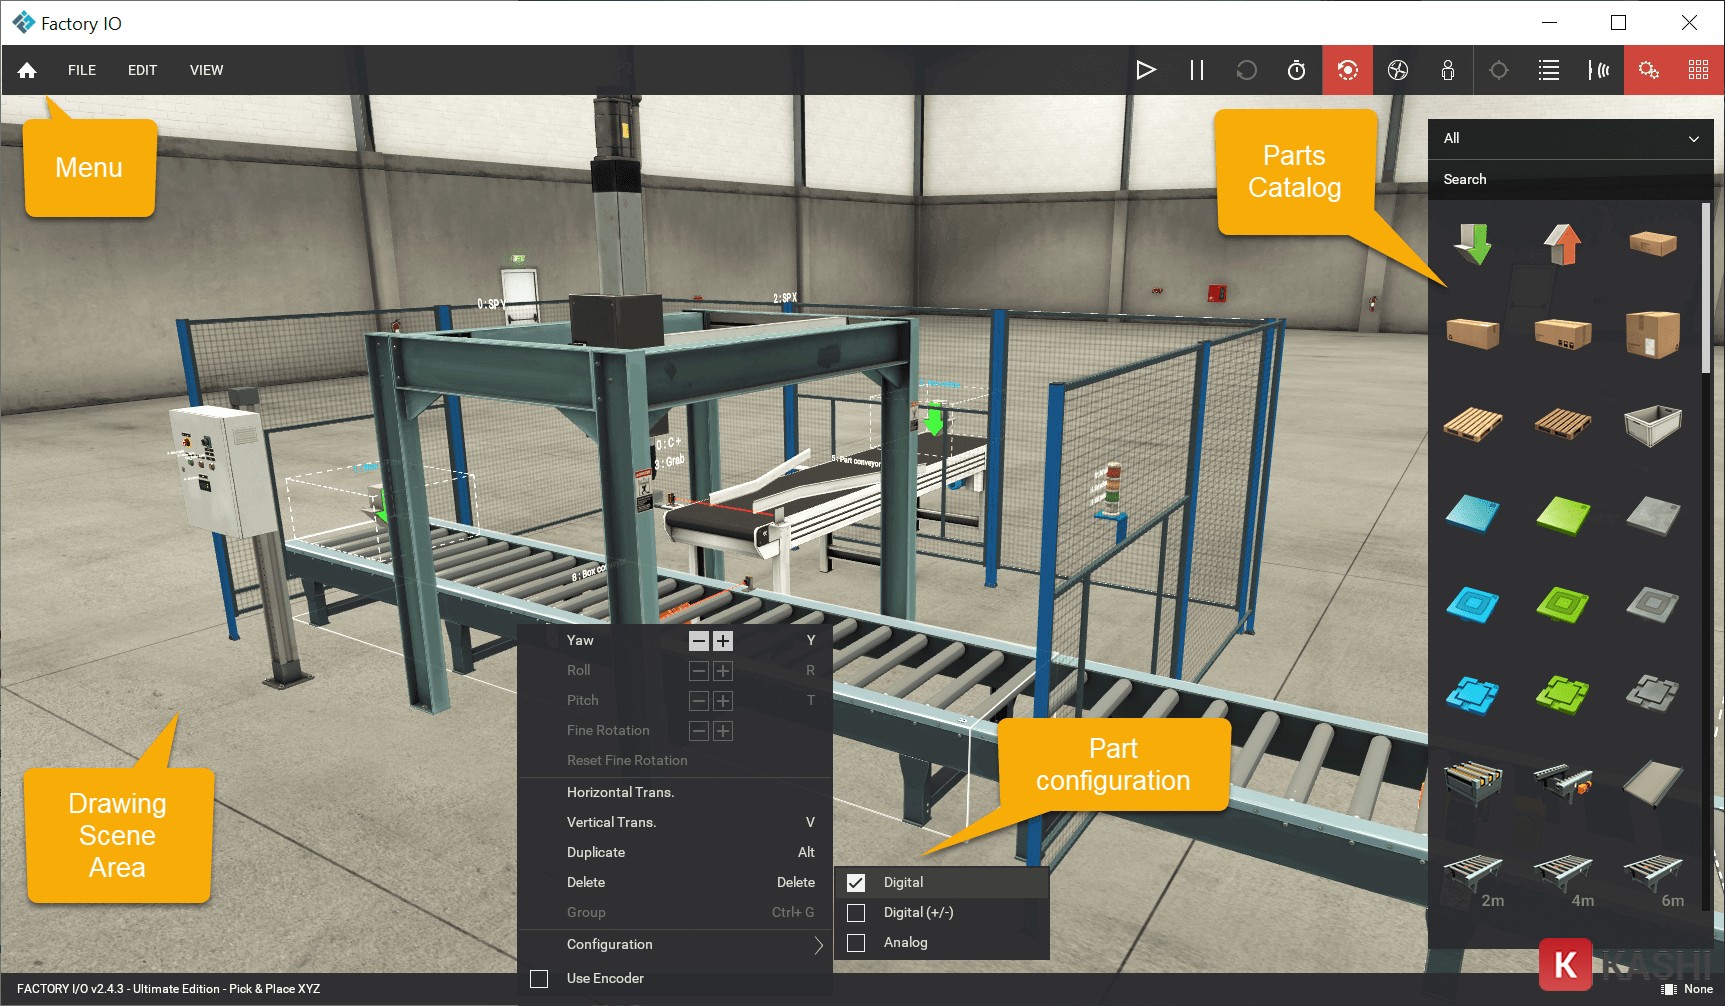
Task: Start simulation with the Play button
Action: 1146,70
